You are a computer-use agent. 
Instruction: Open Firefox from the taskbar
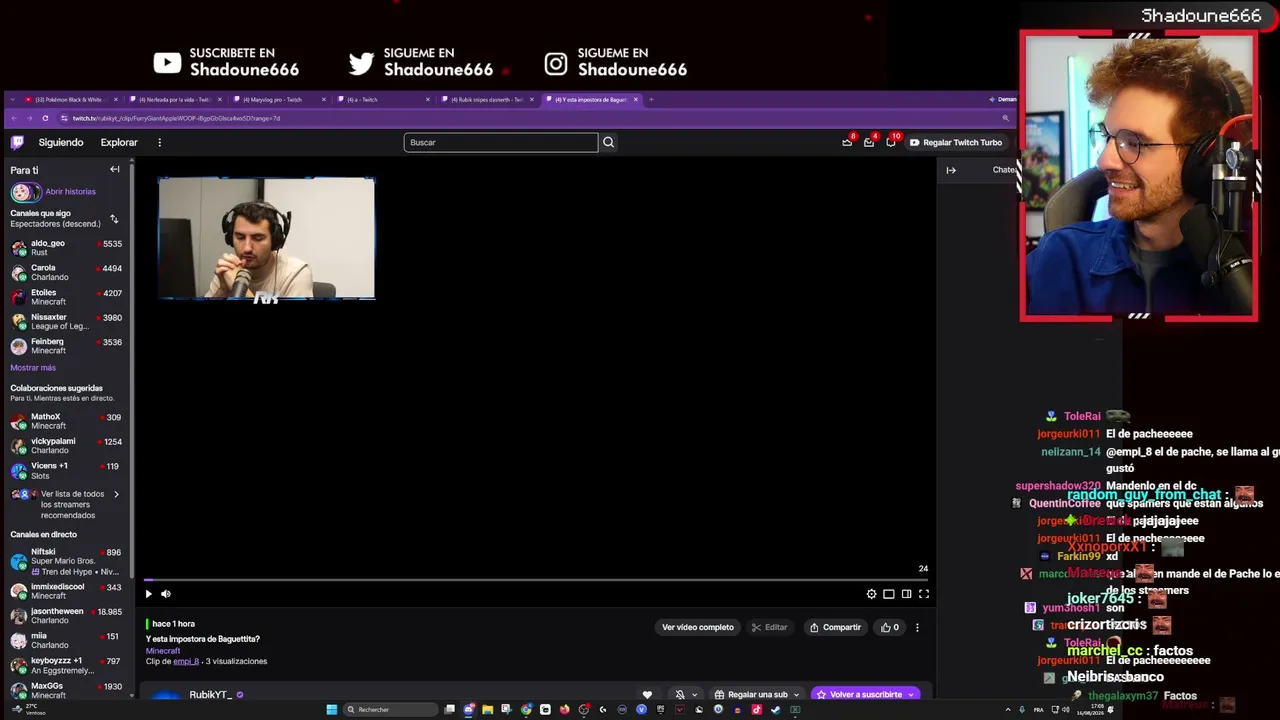(x=564, y=710)
